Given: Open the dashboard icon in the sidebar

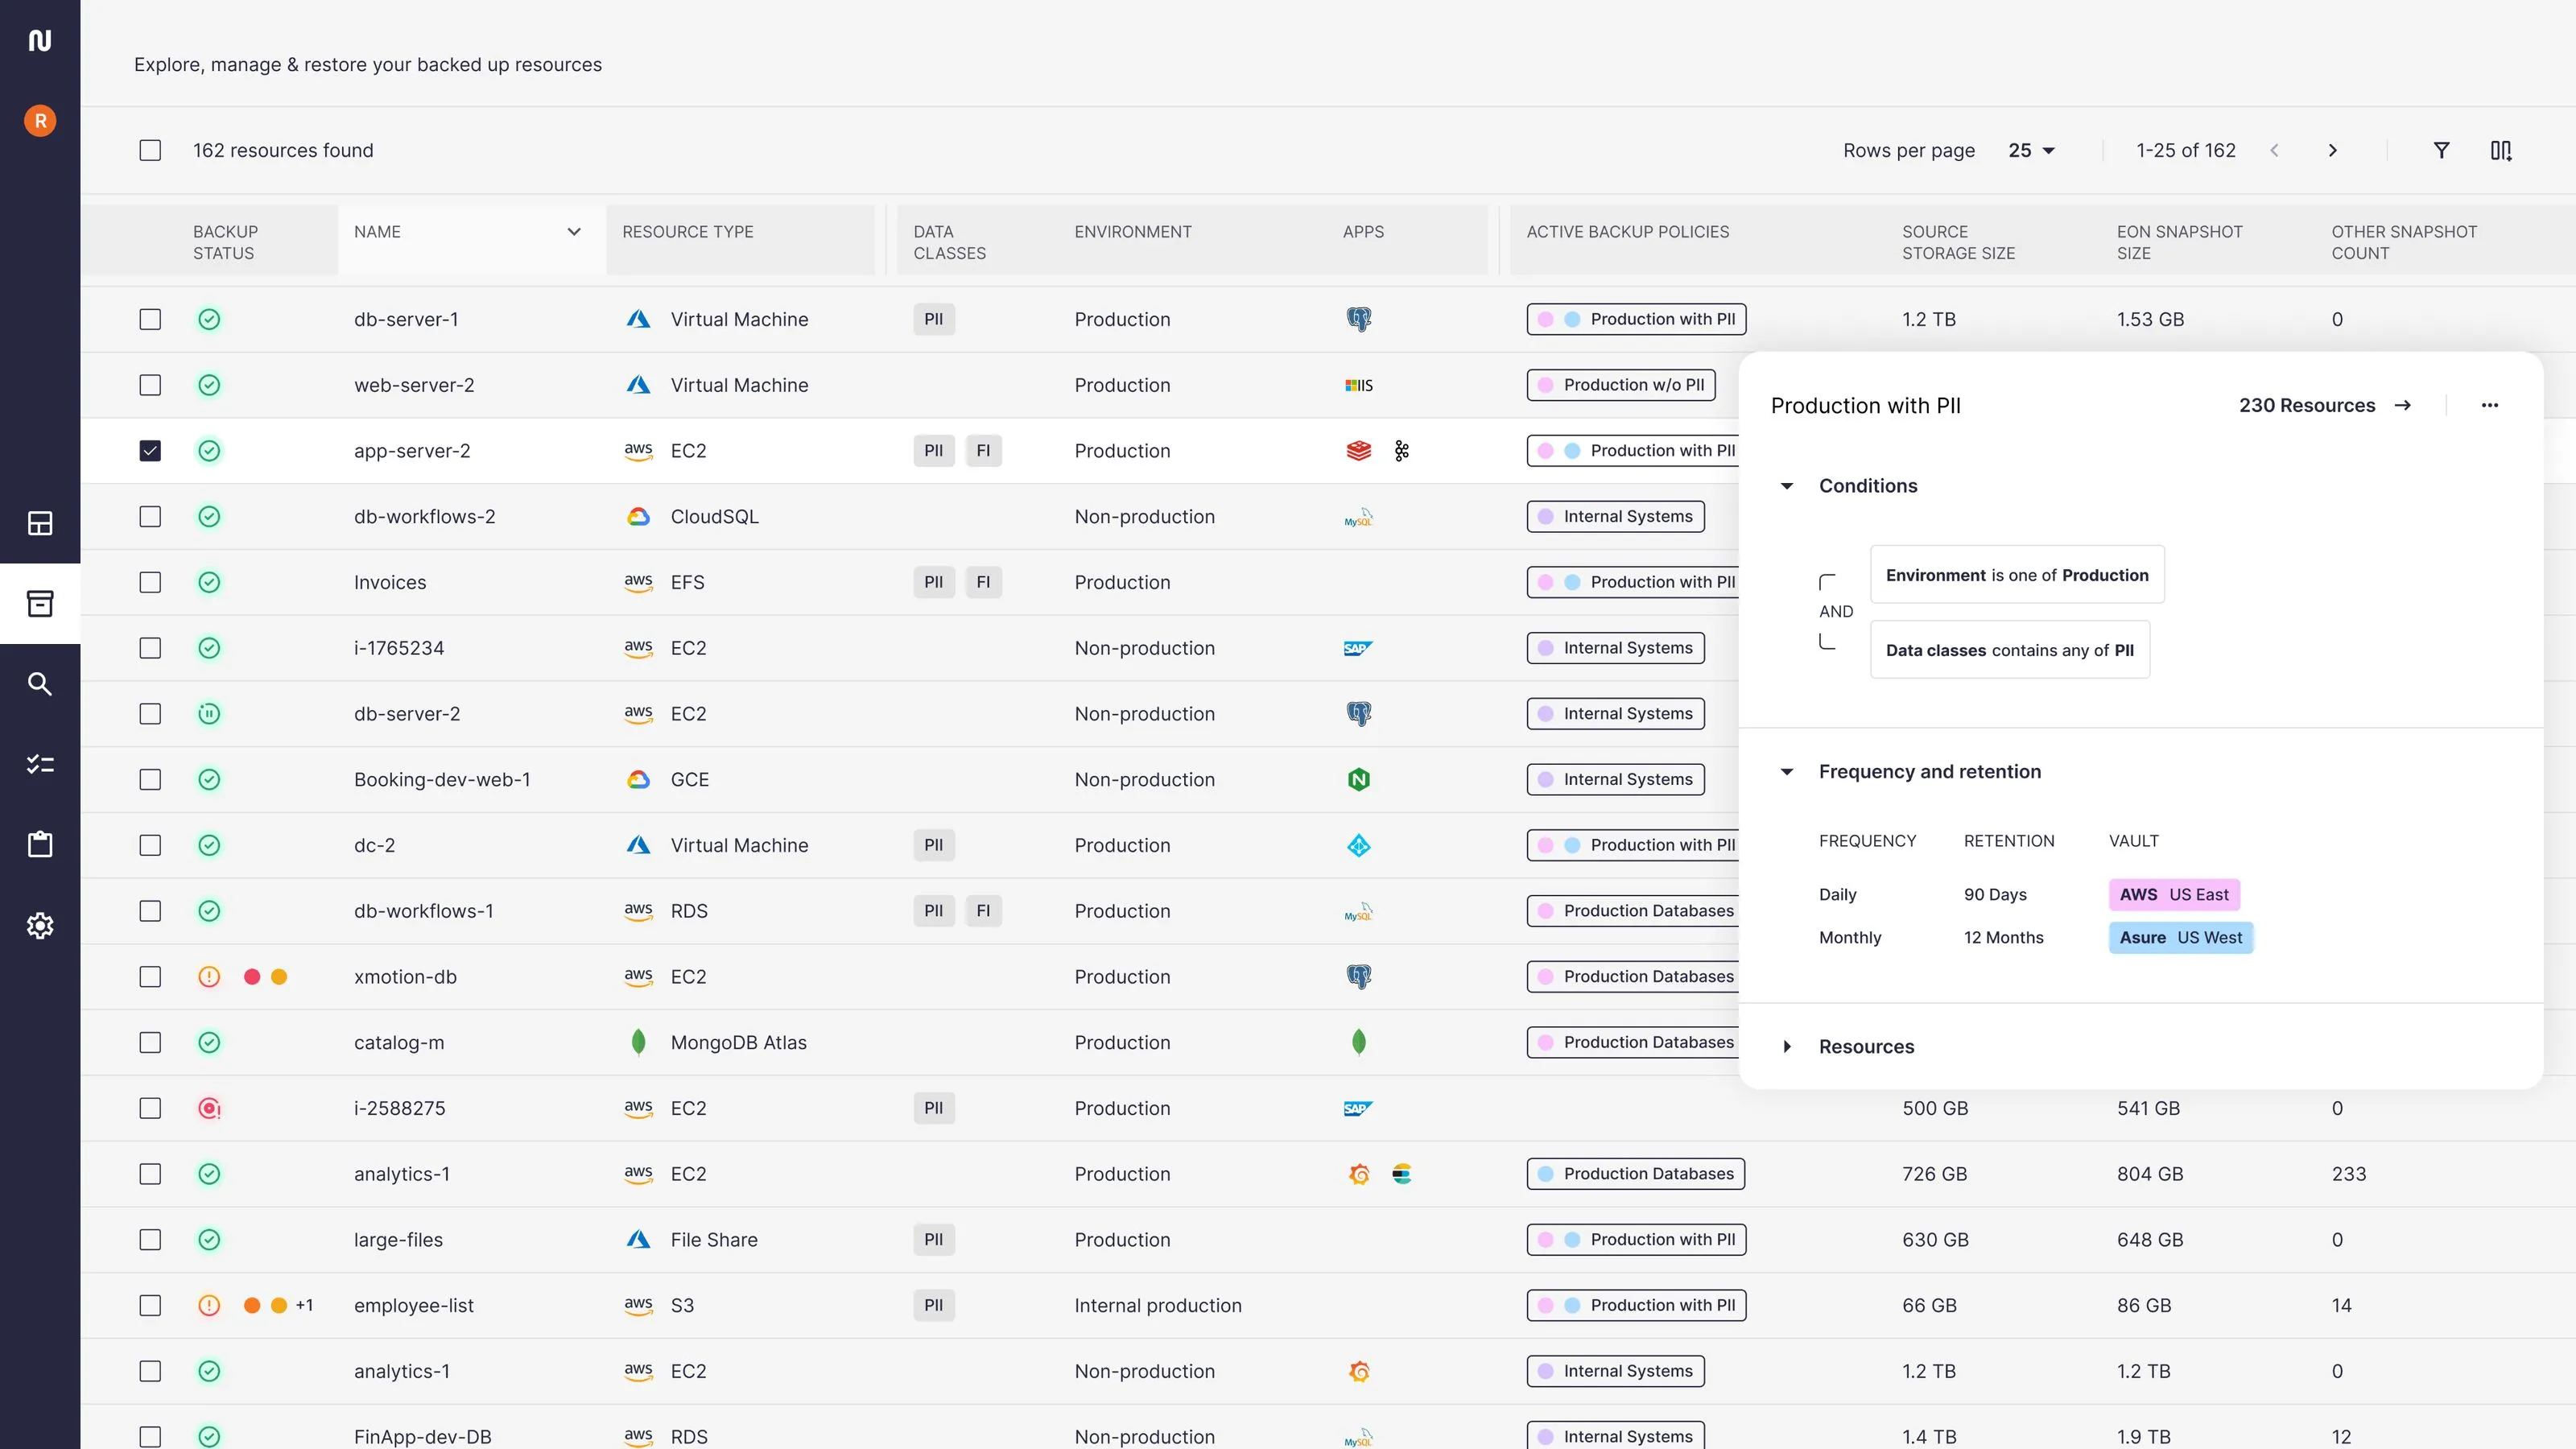Looking at the screenshot, I should (40, 523).
